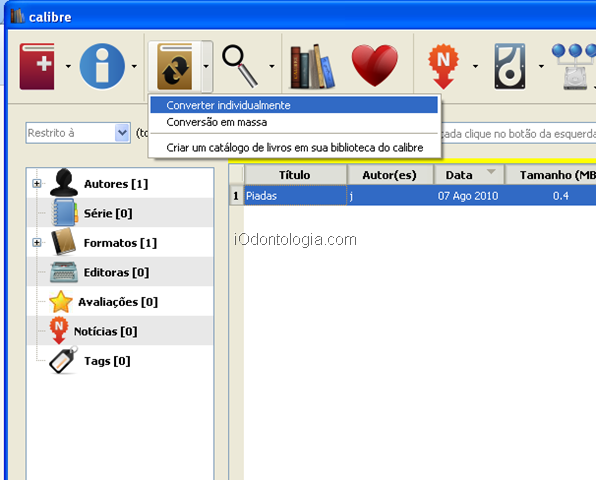Sort by the Tamanho (MB) column header
Viewport: 596px width, 480px height.
tap(550, 175)
